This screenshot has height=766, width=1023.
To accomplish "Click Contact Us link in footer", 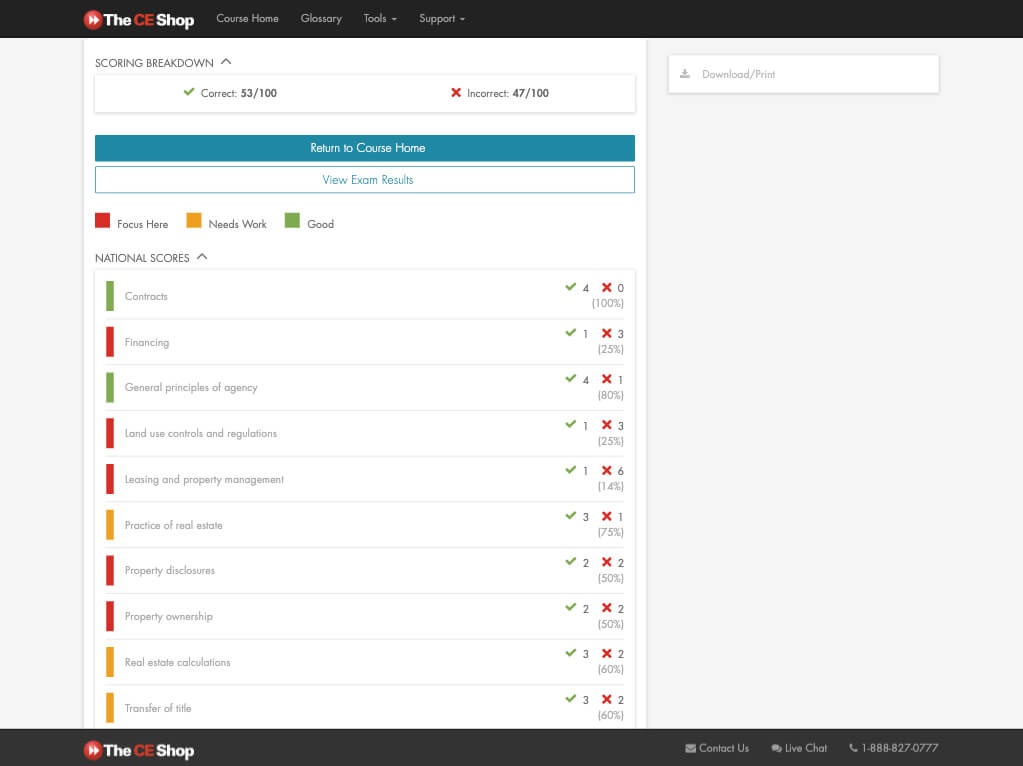I will (717, 748).
